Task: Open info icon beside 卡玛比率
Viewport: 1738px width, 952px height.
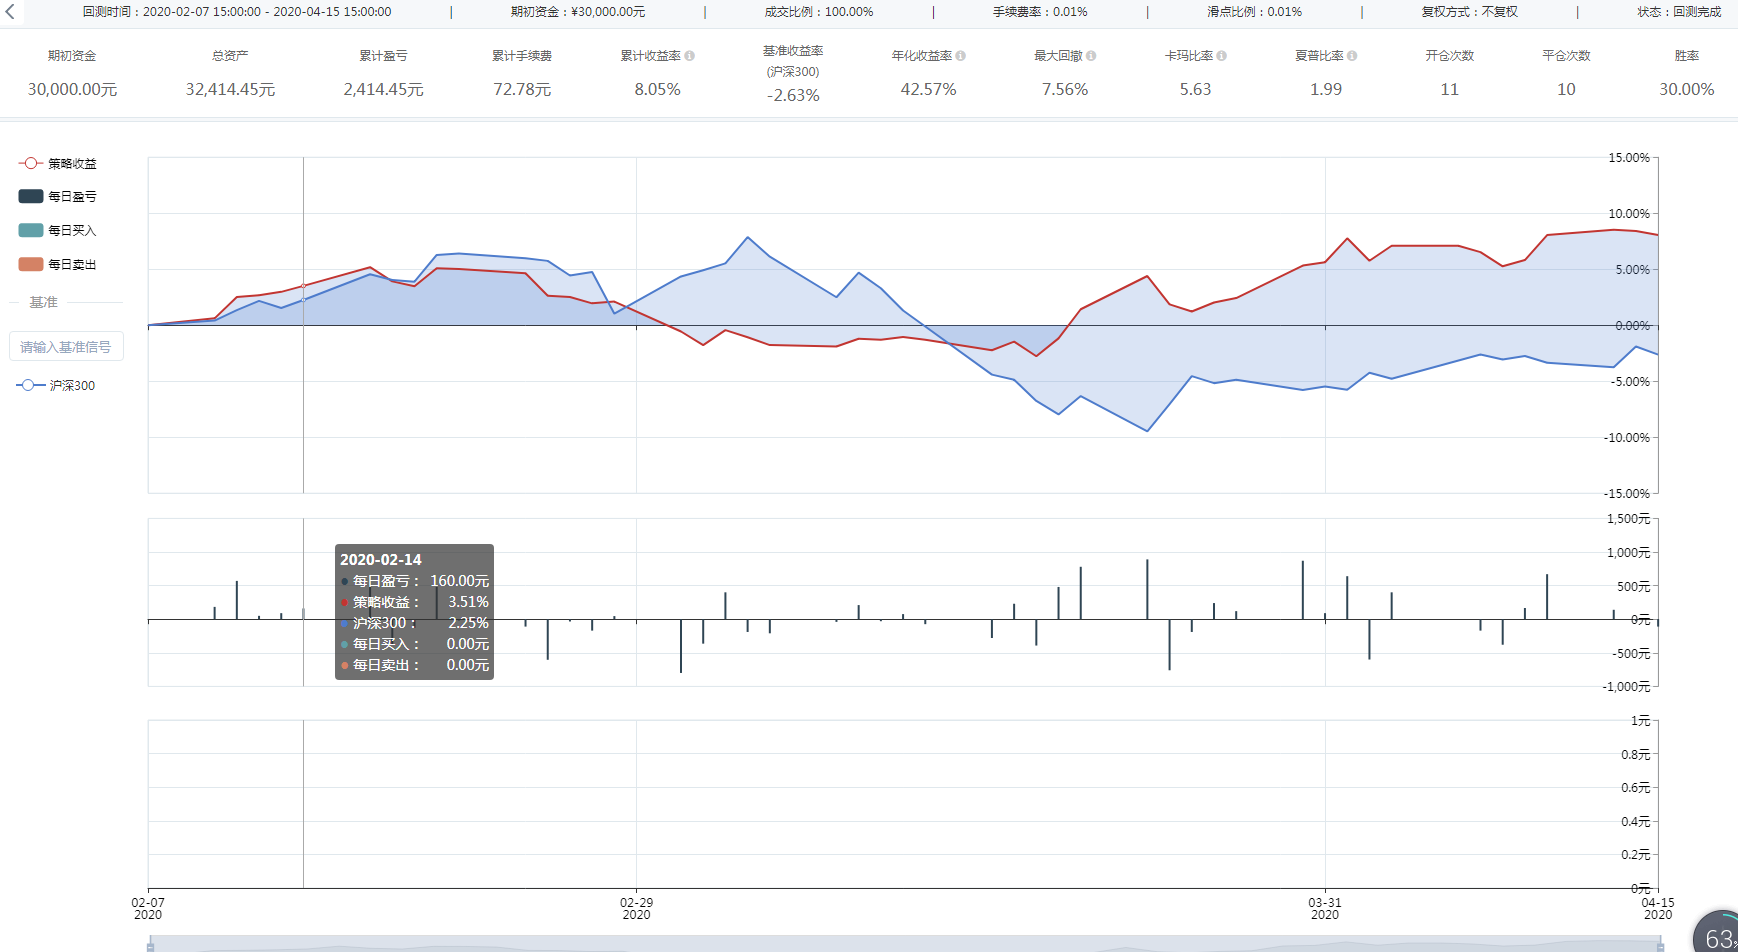Action: pyautogui.click(x=1222, y=56)
